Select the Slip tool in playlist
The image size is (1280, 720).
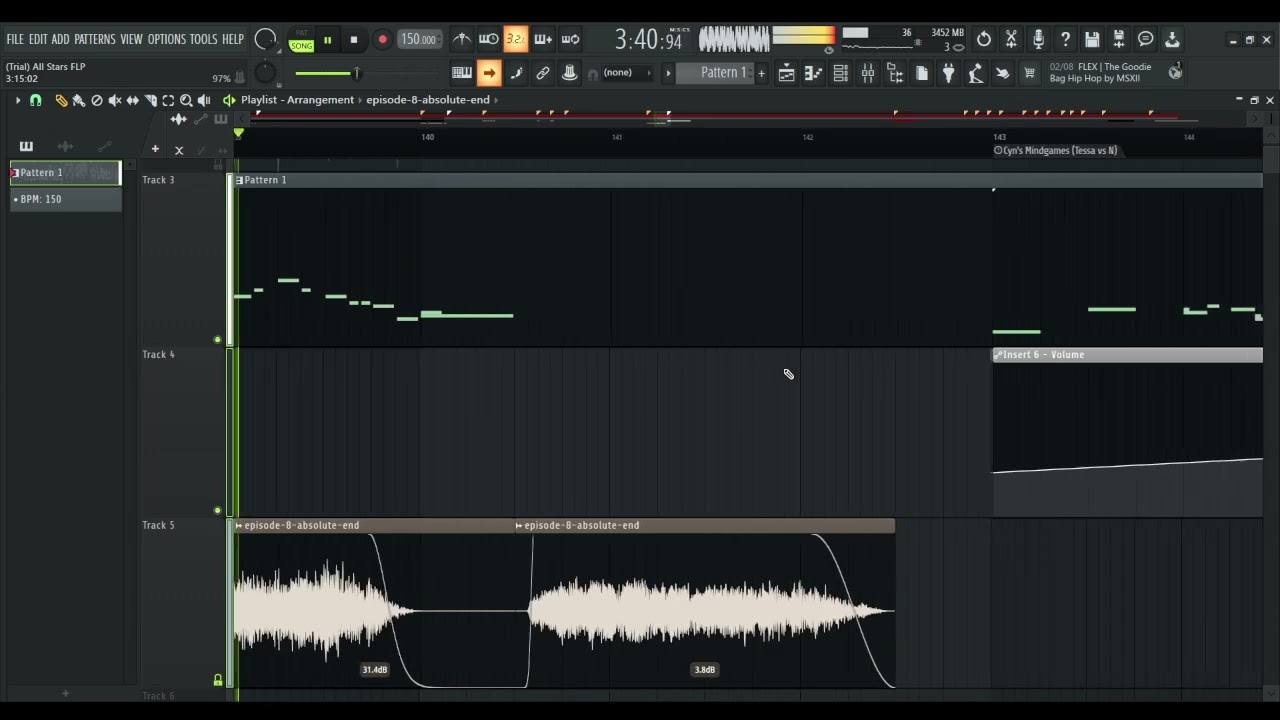(132, 100)
